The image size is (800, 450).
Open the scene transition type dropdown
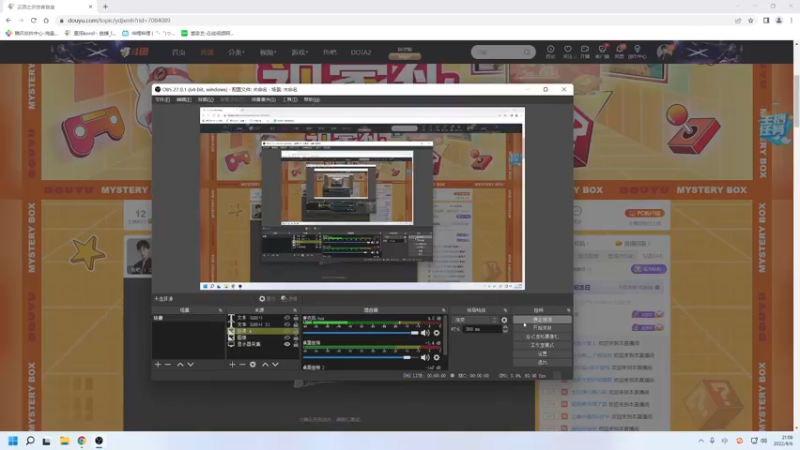pos(475,320)
